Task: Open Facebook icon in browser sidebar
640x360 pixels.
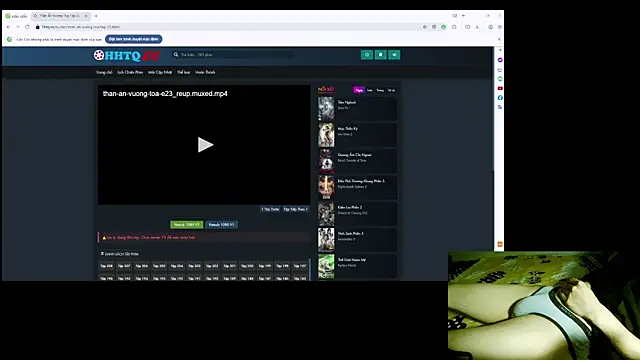Action: [500, 98]
